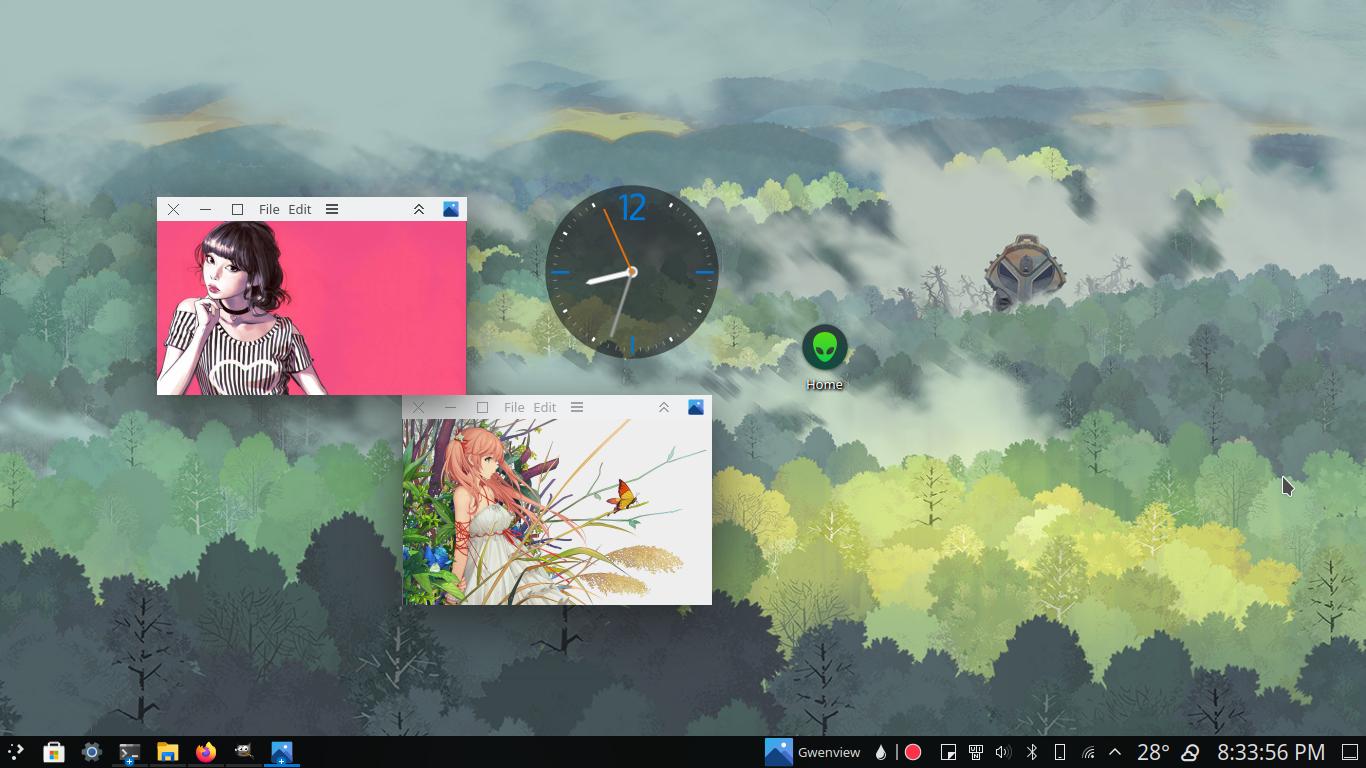1366x768 pixels.
Task: Click the Gwenview app icon in the pink portrait window's title bar
Action: (451, 209)
